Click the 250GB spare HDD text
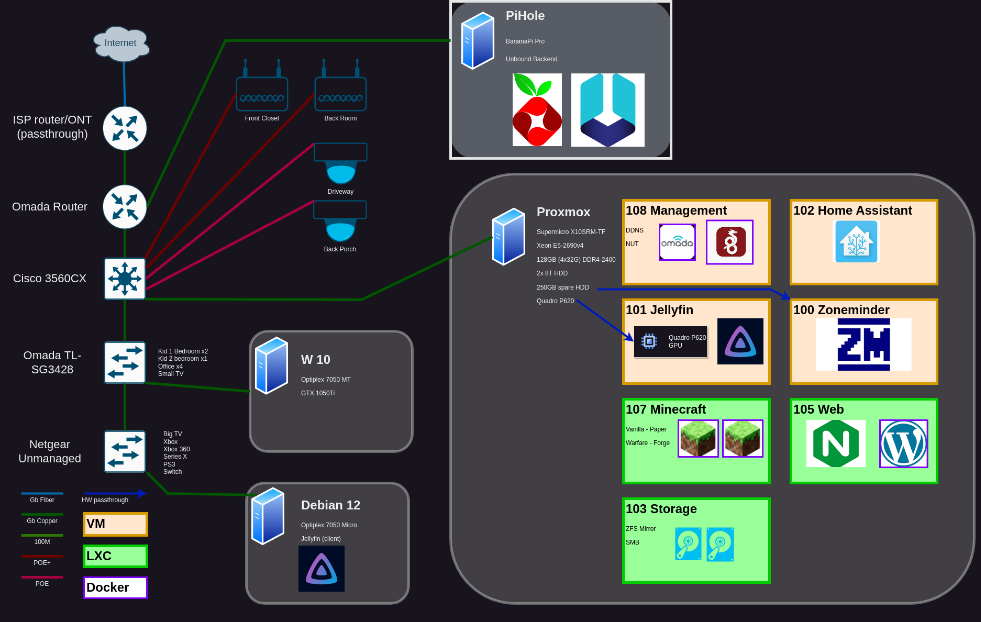This screenshot has height=622, width=981. (x=562, y=288)
